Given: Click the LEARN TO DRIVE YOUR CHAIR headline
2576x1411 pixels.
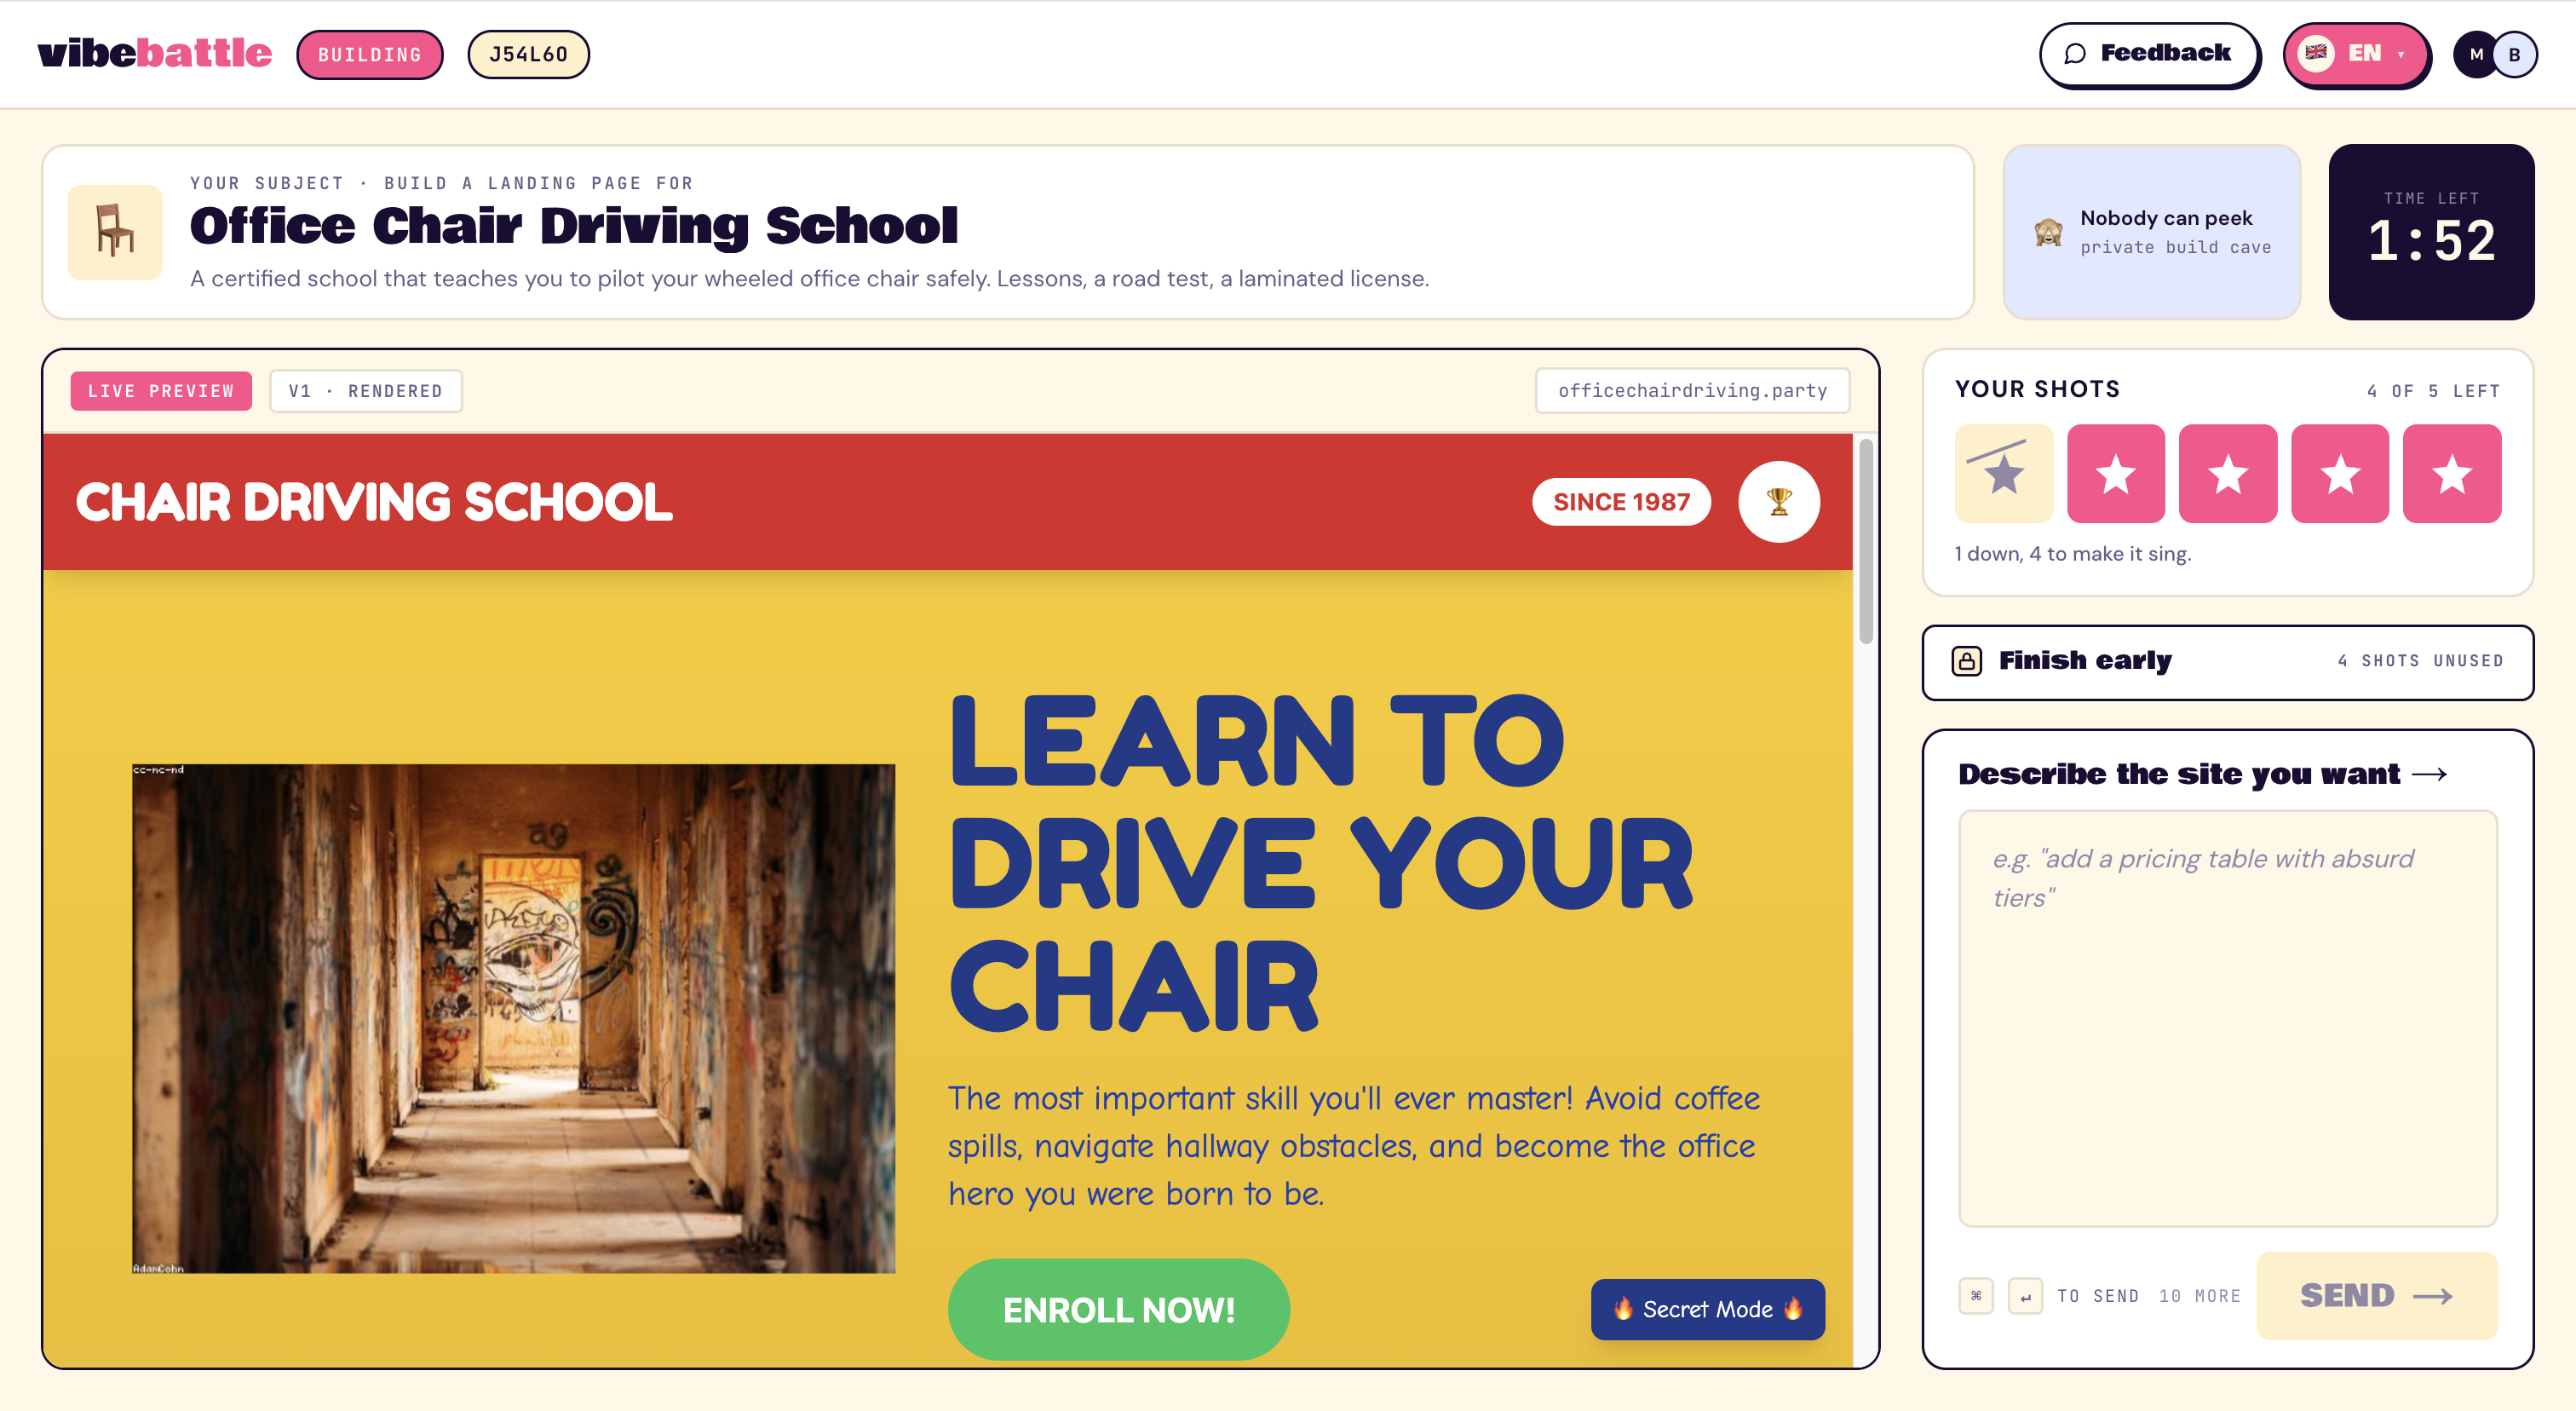Looking at the screenshot, I should pyautogui.click(x=1320, y=863).
